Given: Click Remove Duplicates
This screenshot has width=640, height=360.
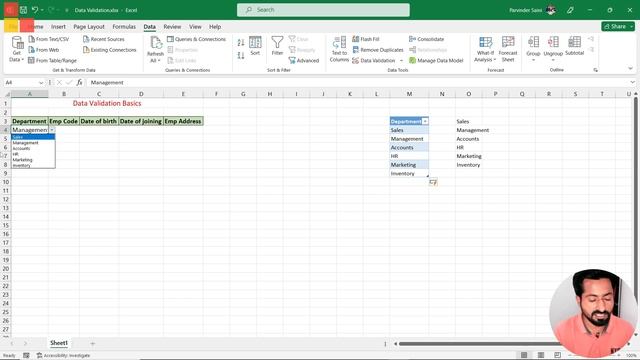Looking at the screenshot, I should [378, 50].
